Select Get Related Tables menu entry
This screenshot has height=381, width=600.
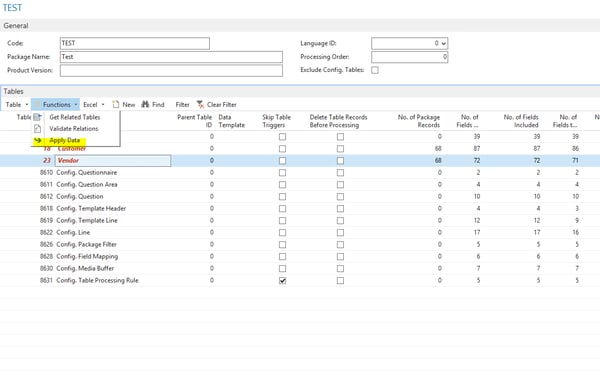tap(75, 117)
